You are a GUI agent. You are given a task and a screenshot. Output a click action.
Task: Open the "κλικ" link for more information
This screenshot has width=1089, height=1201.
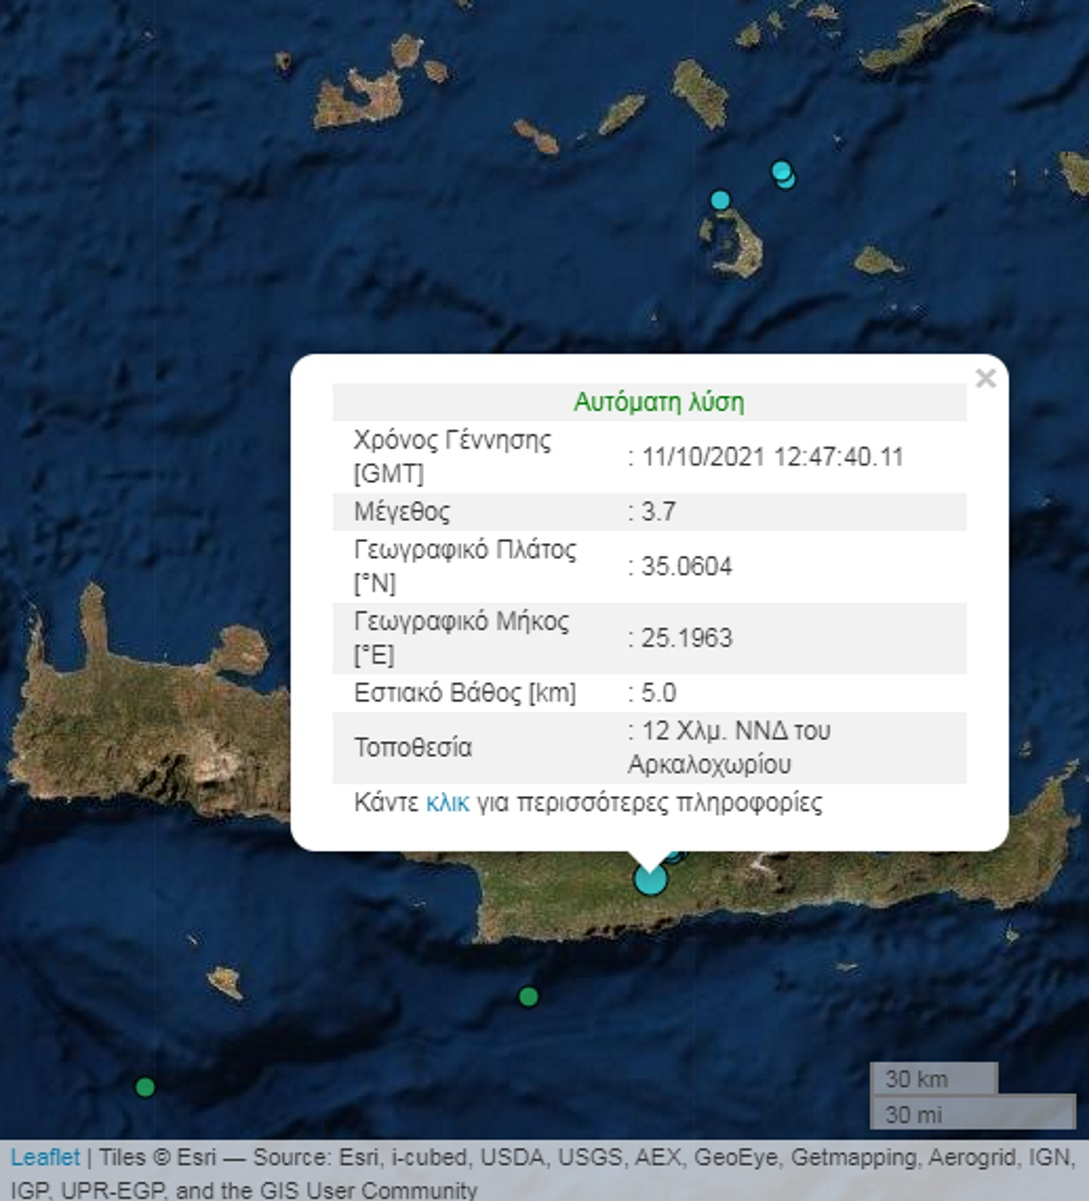click(x=447, y=803)
